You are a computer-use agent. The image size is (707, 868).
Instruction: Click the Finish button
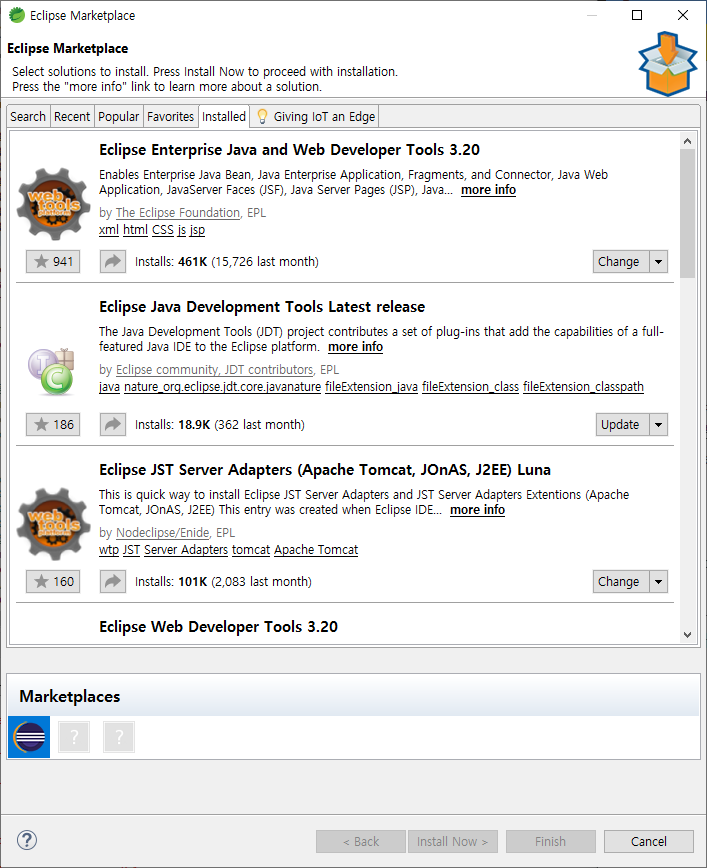click(x=550, y=841)
